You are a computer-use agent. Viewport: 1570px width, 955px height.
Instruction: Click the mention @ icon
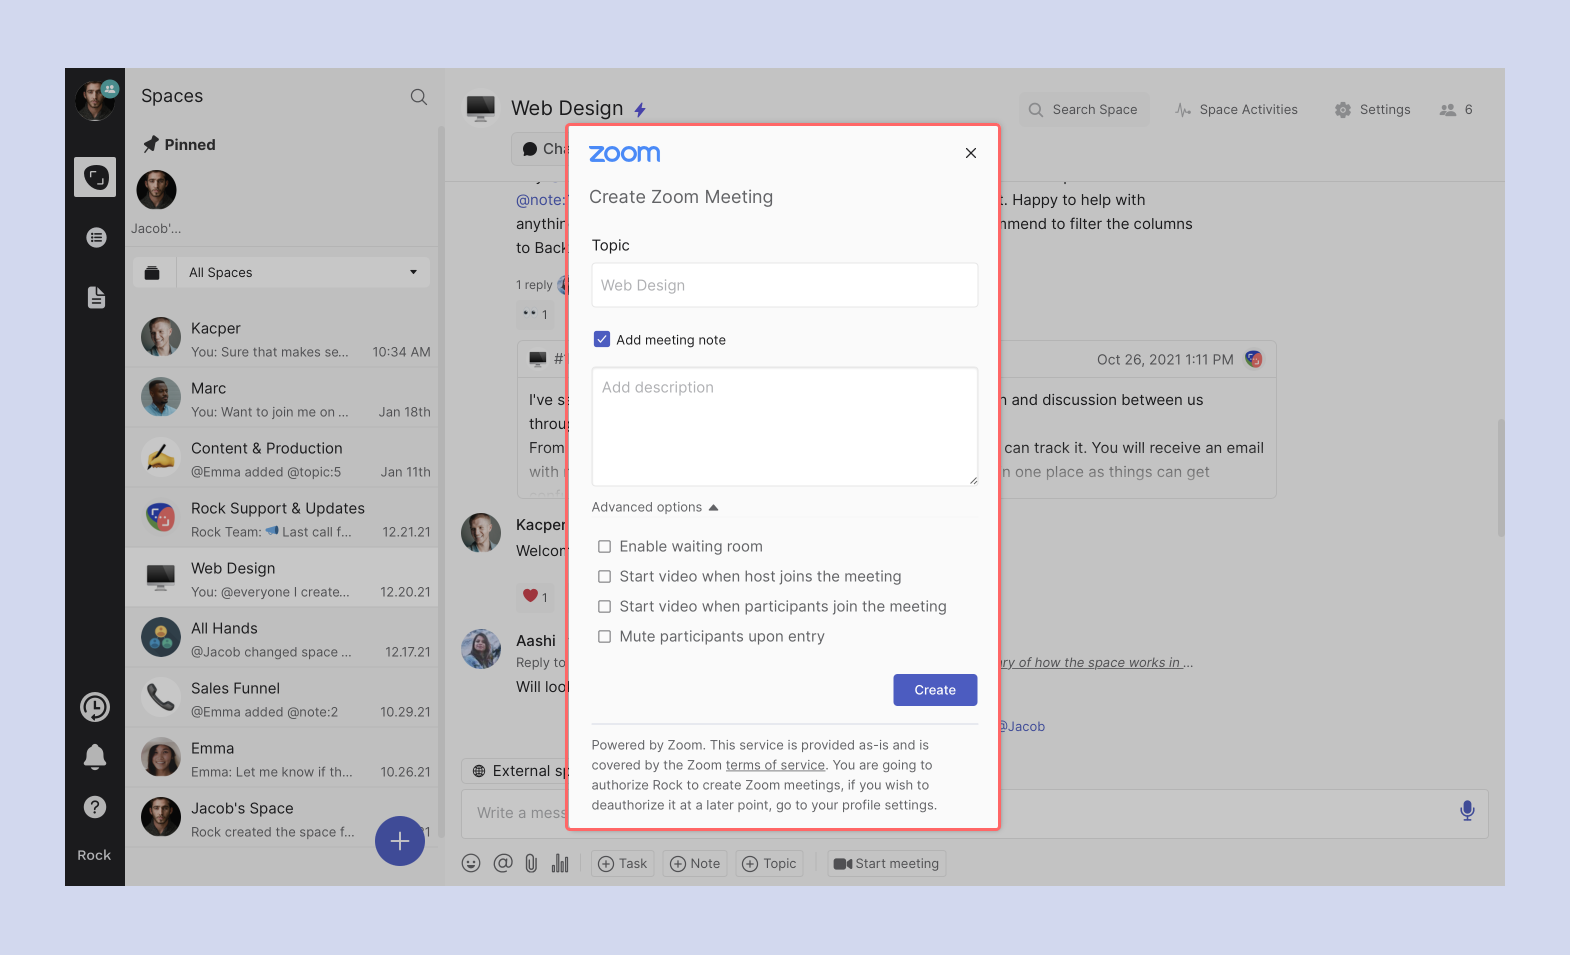pyautogui.click(x=502, y=864)
